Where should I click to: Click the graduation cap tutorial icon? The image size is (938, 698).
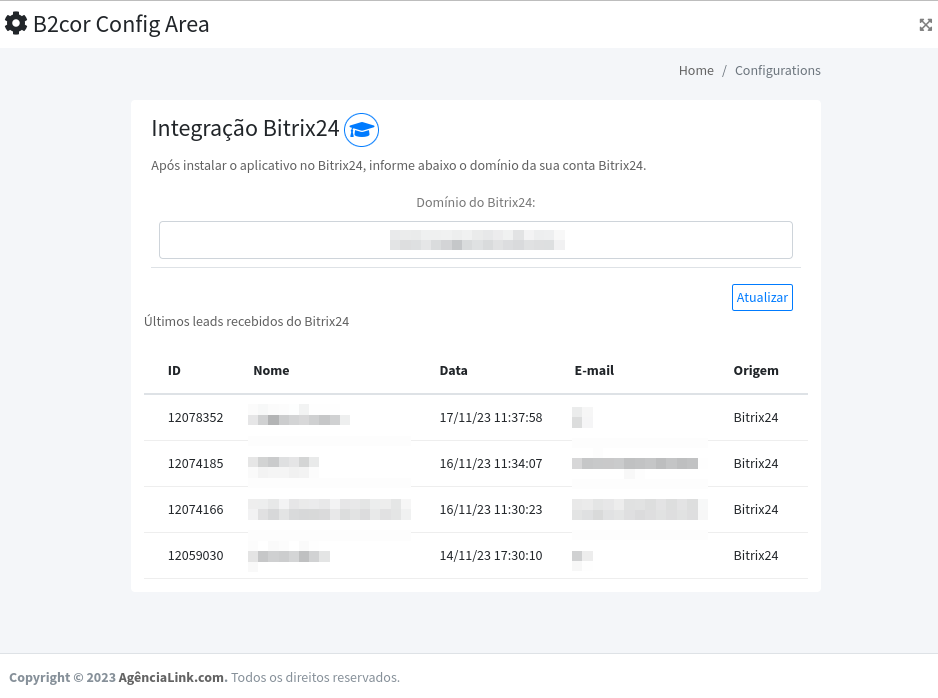click(x=361, y=129)
